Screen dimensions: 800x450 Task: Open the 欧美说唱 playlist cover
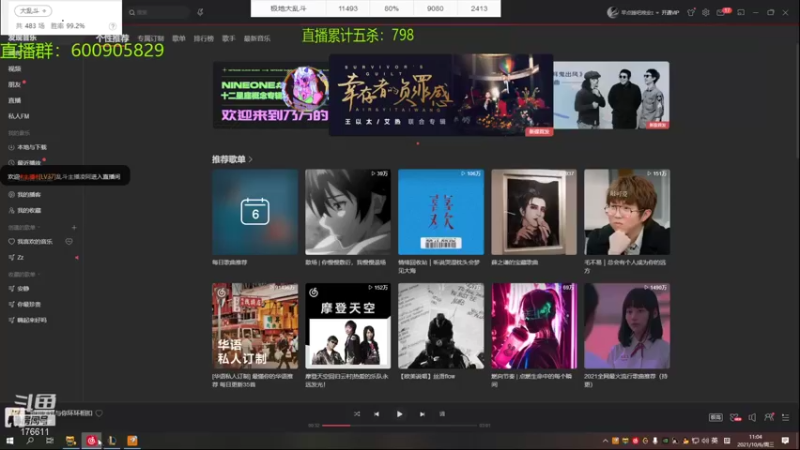click(x=441, y=326)
